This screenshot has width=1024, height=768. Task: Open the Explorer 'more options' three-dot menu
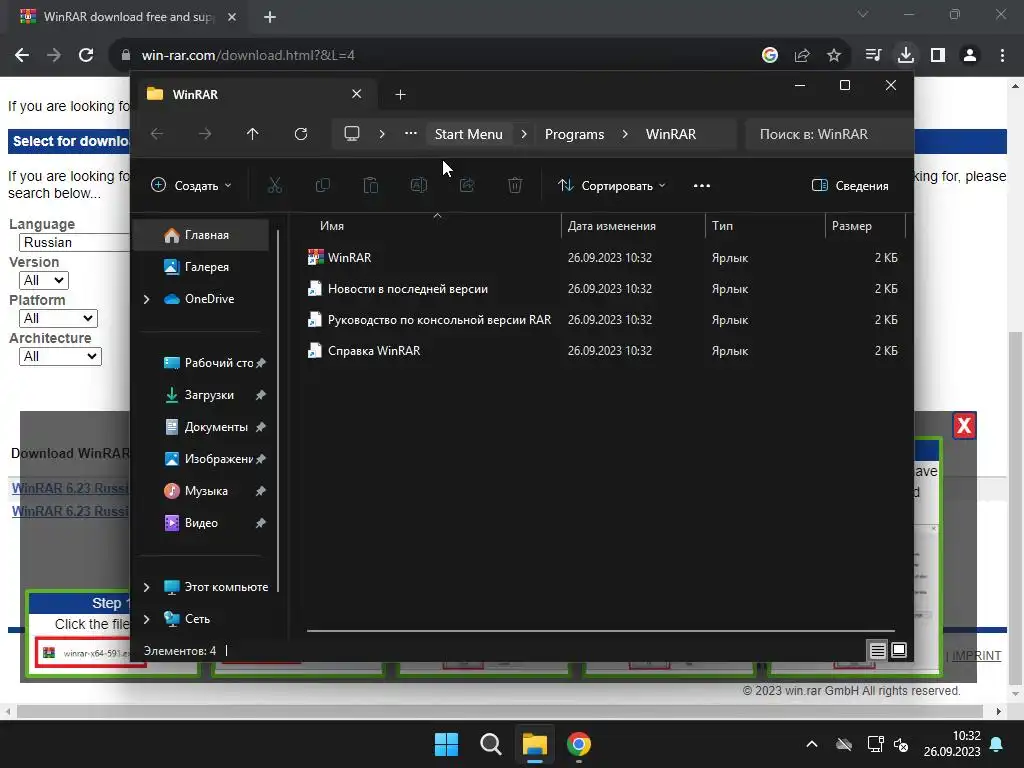(x=701, y=185)
